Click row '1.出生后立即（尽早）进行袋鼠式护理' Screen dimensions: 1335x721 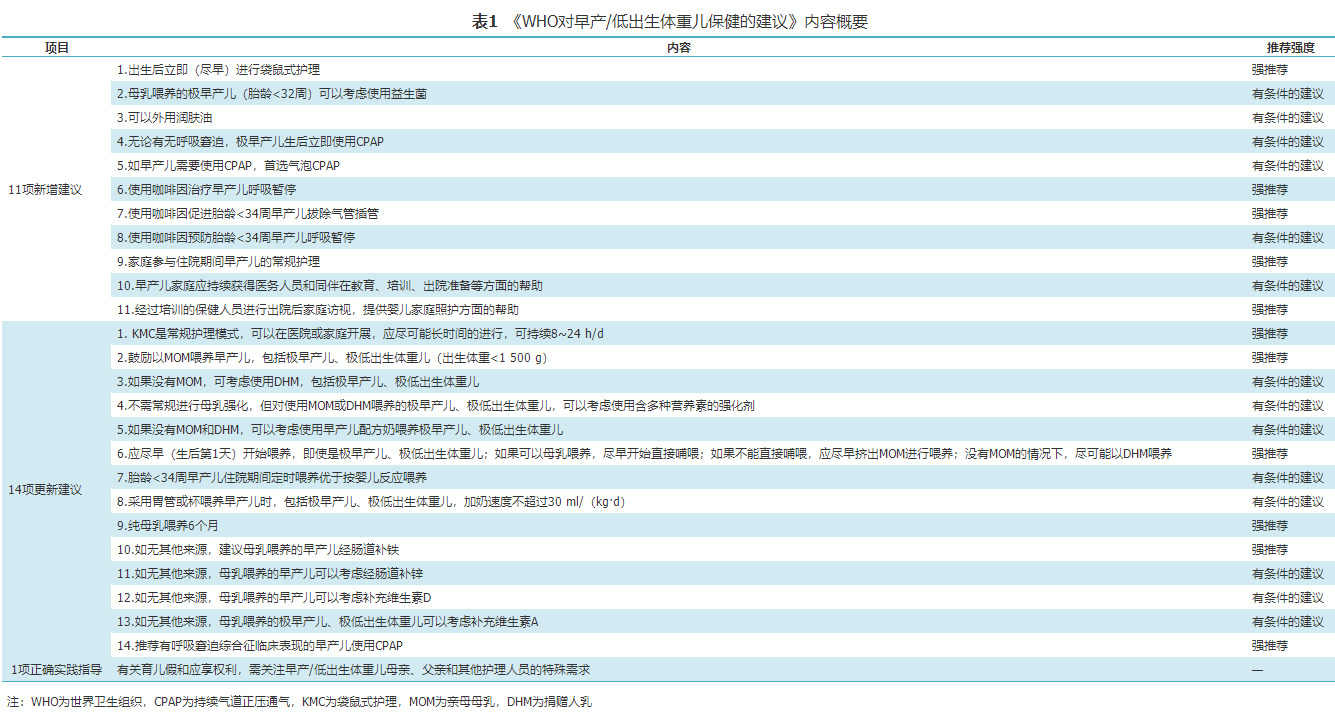[219, 70]
